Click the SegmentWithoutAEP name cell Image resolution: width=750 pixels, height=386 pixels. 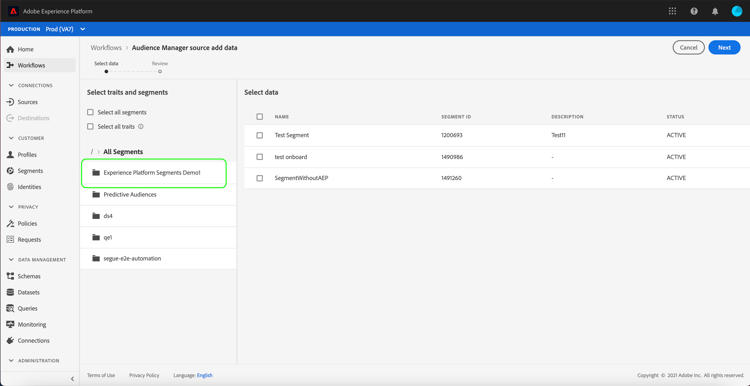(301, 178)
